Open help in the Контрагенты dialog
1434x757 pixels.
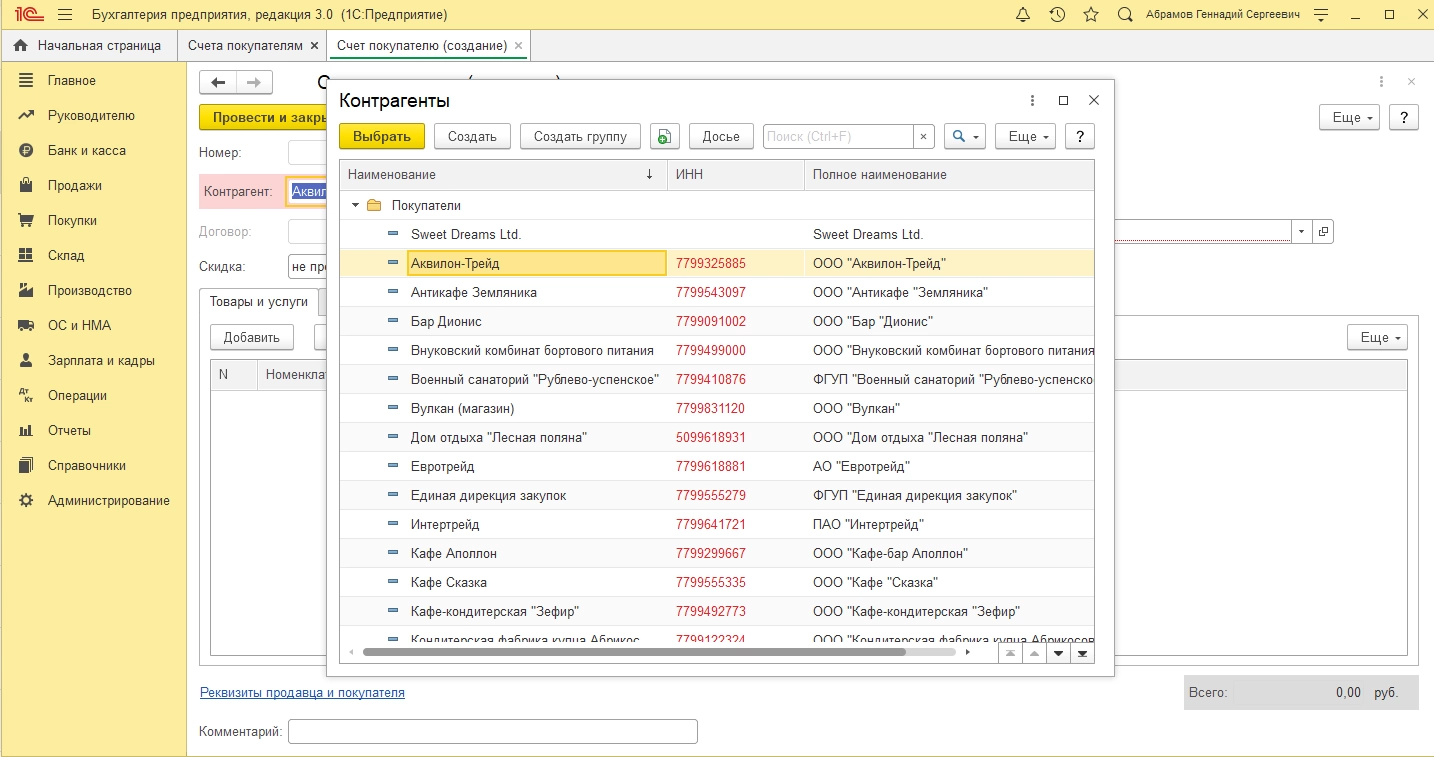pyautogui.click(x=1079, y=136)
